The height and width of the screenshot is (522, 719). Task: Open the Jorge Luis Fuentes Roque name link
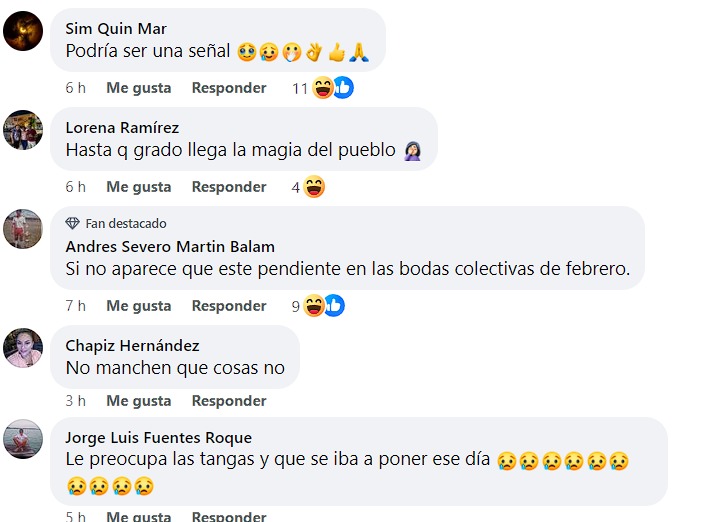coord(159,438)
